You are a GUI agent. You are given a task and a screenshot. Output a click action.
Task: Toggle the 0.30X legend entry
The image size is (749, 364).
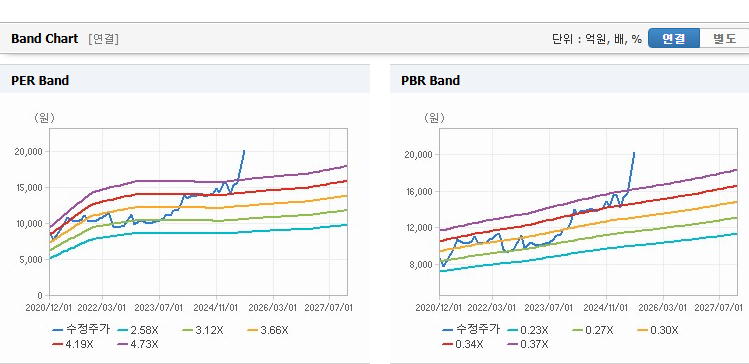tap(658, 330)
